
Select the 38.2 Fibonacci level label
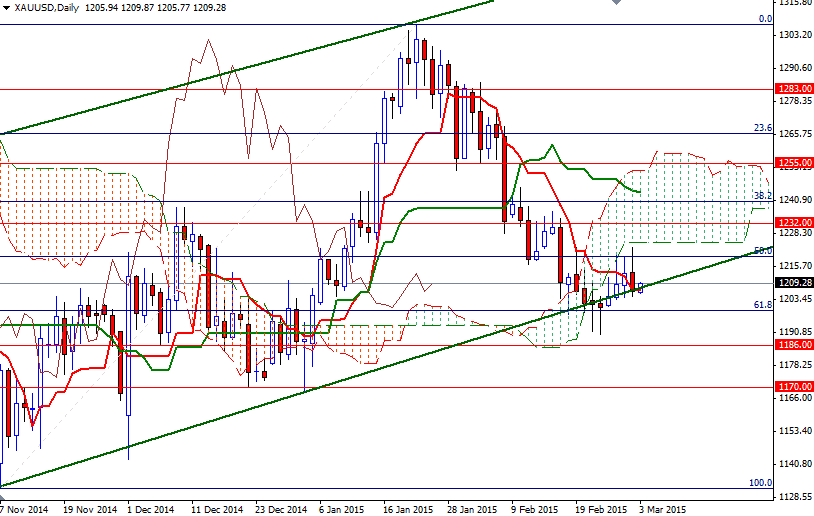(762, 196)
